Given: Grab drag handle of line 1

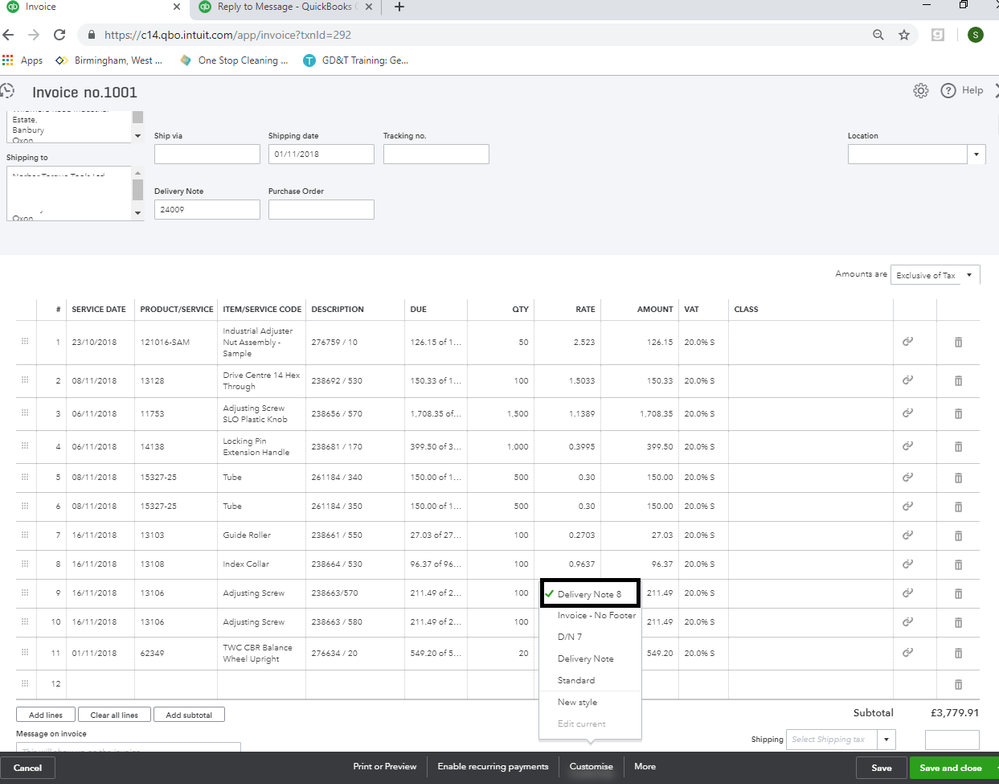Looking at the screenshot, I should [25, 341].
